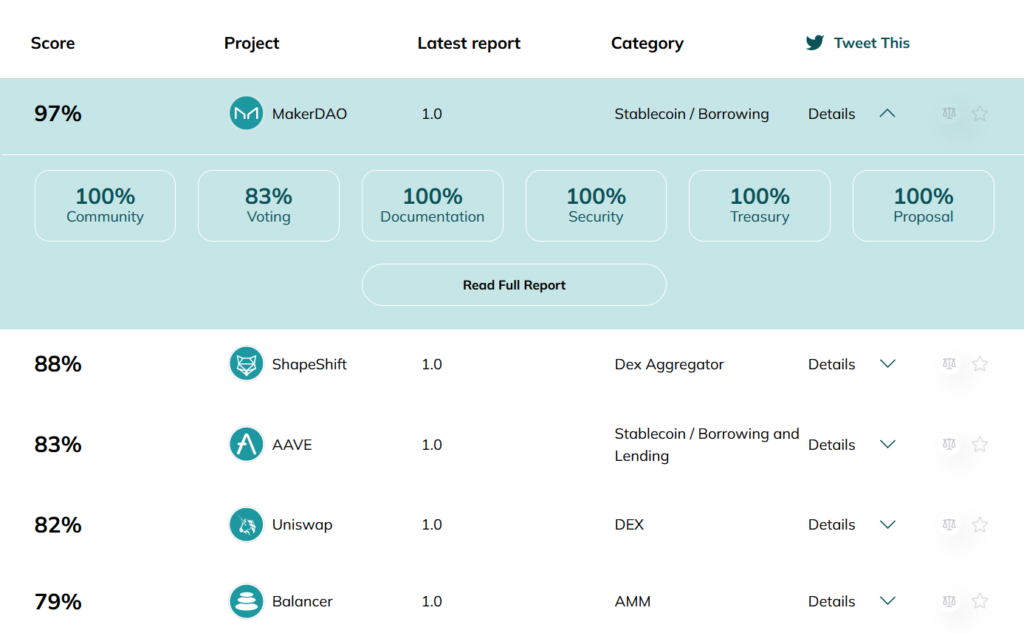Click the MakerDAO logo icon
Image resolution: width=1024 pixels, height=633 pixels.
coord(246,114)
